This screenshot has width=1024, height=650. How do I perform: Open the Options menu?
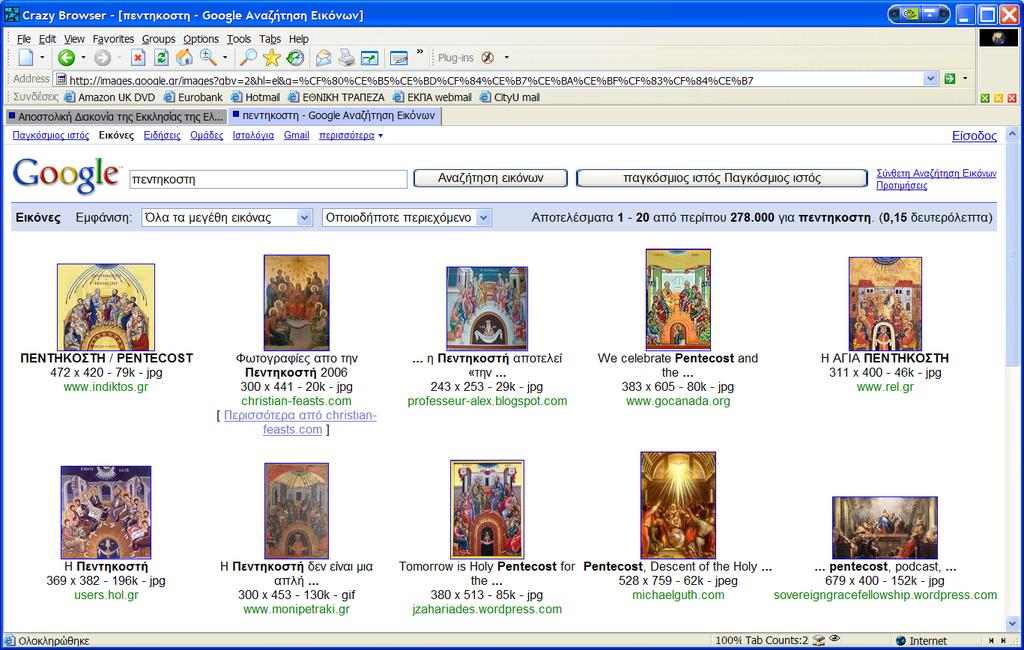(x=201, y=39)
